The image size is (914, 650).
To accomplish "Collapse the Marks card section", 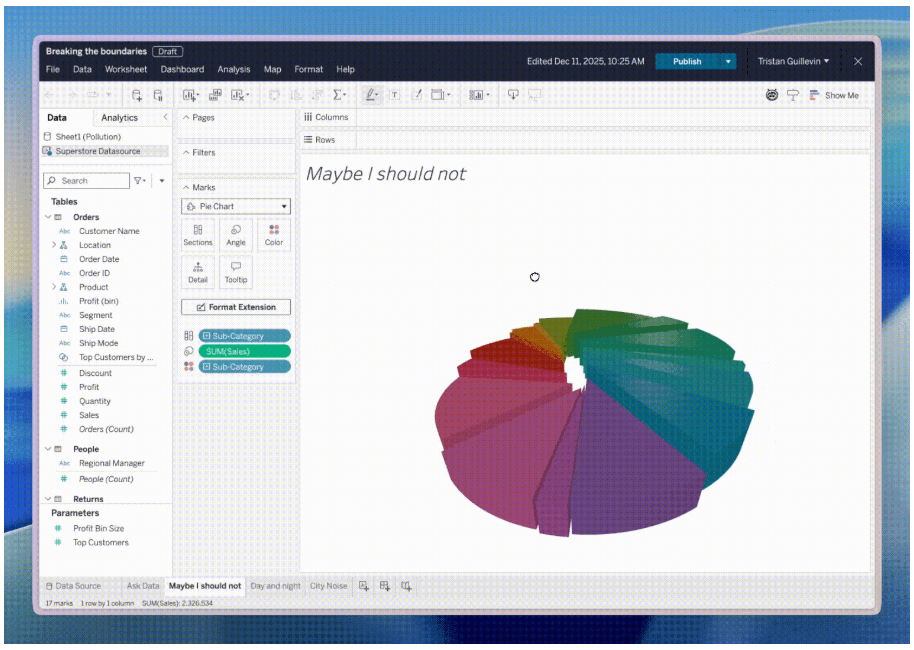I will tap(185, 187).
